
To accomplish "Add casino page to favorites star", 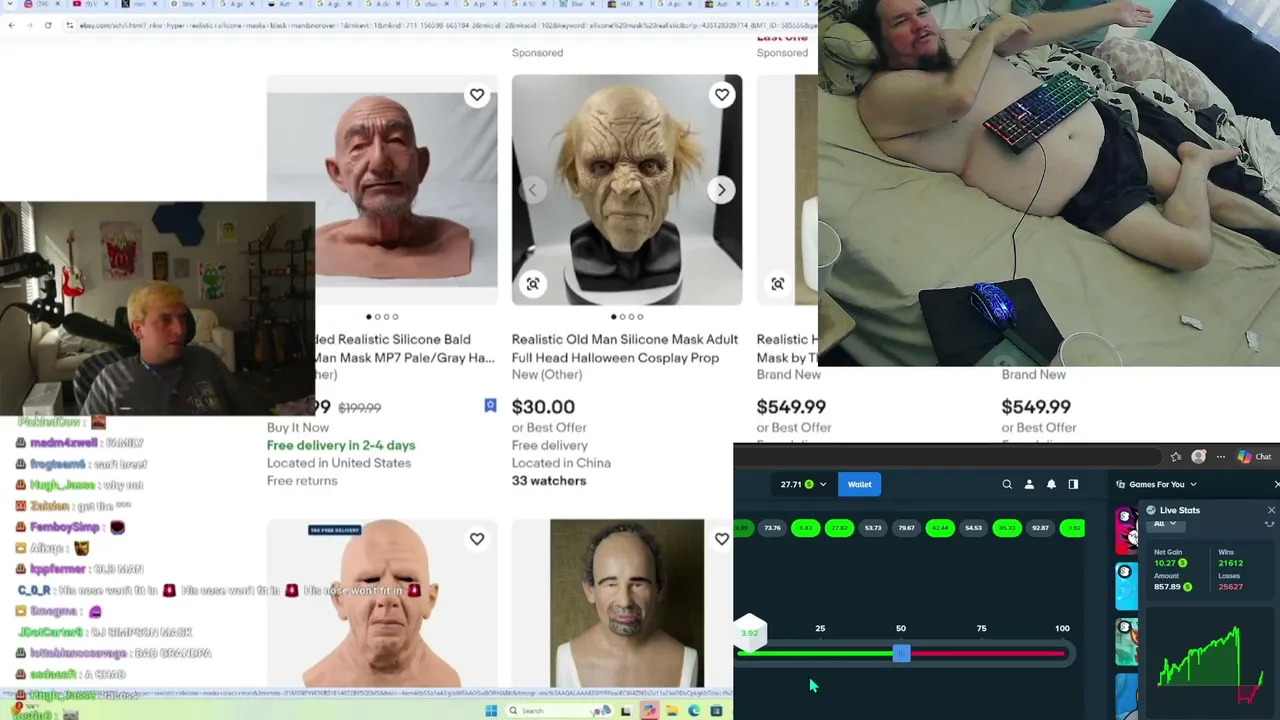I will (x=1176, y=457).
